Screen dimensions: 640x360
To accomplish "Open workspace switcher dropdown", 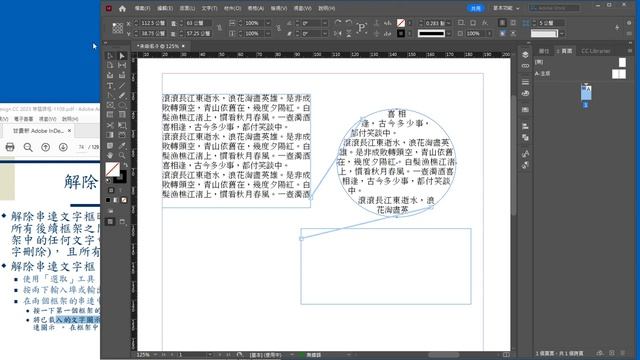I will [506, 8].
